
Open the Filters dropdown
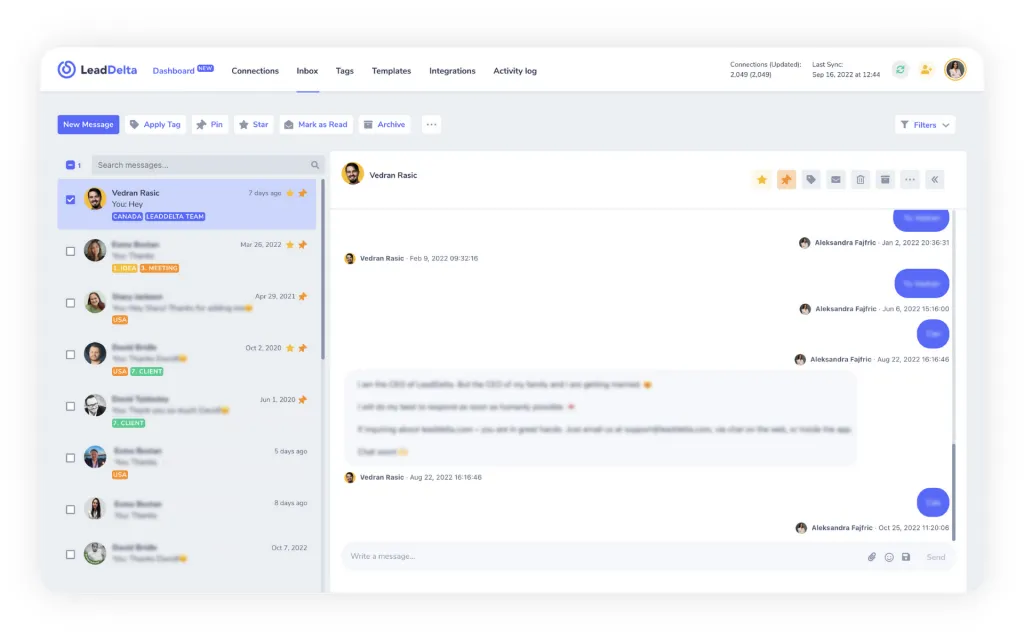[x=925, y=125]
